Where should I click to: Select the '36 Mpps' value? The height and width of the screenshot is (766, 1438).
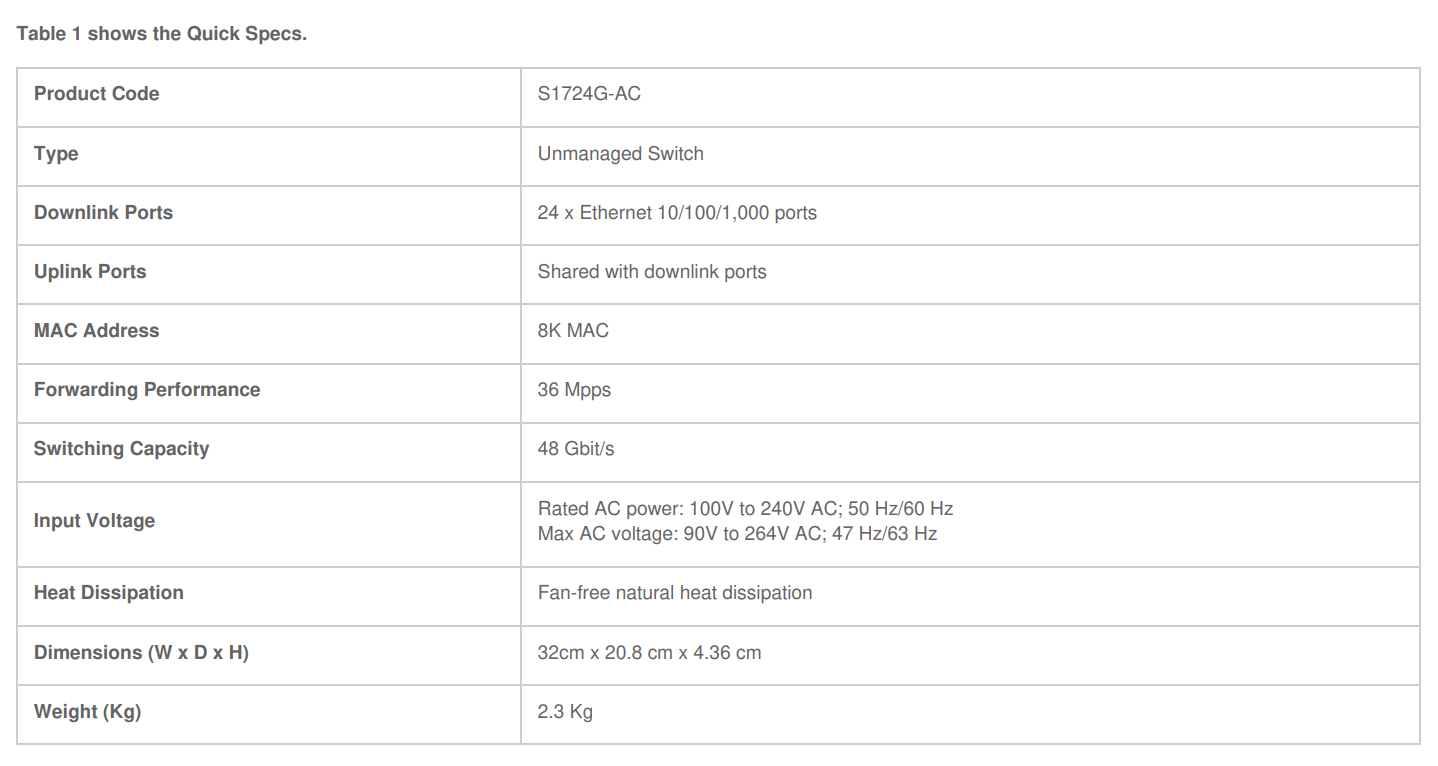574,390
